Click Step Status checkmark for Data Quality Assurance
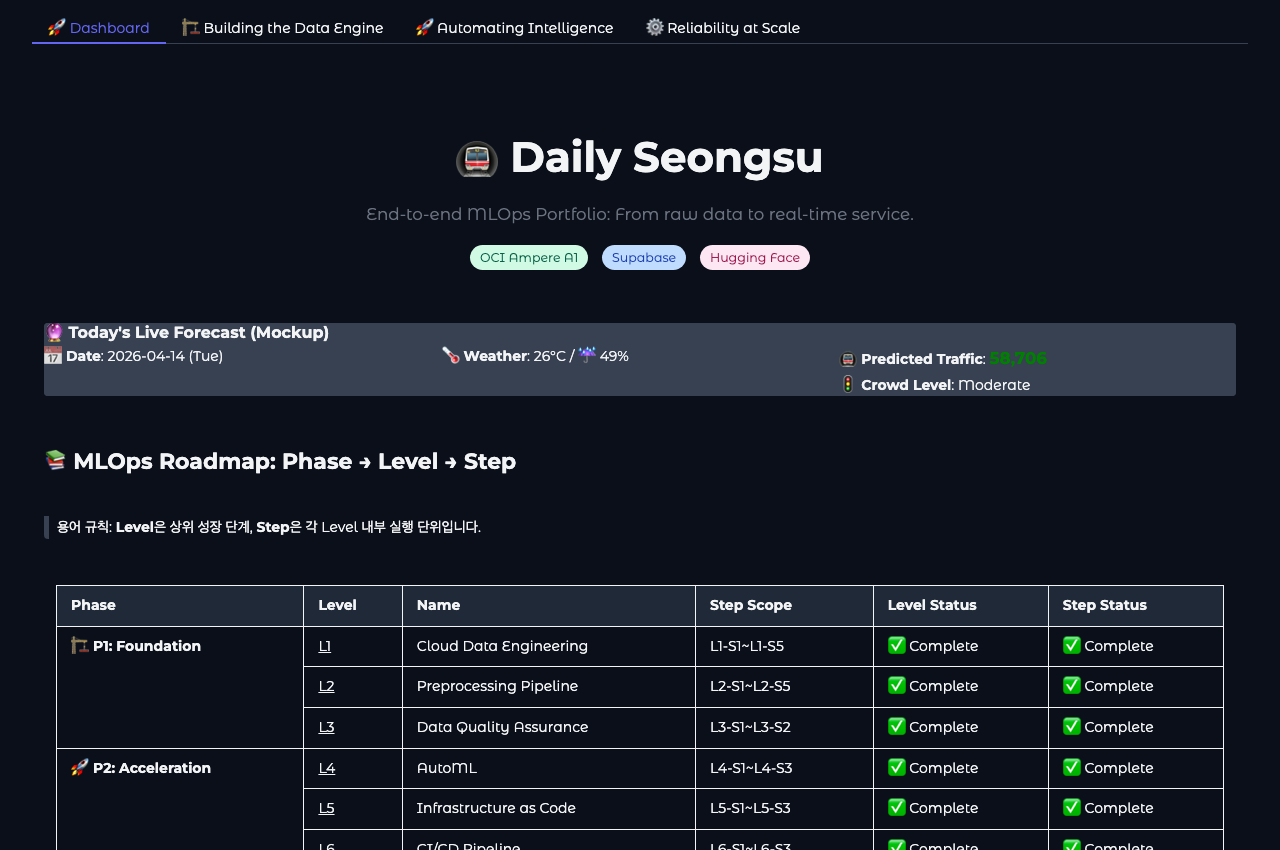The image size is (1280, 850). point(1072,727)
